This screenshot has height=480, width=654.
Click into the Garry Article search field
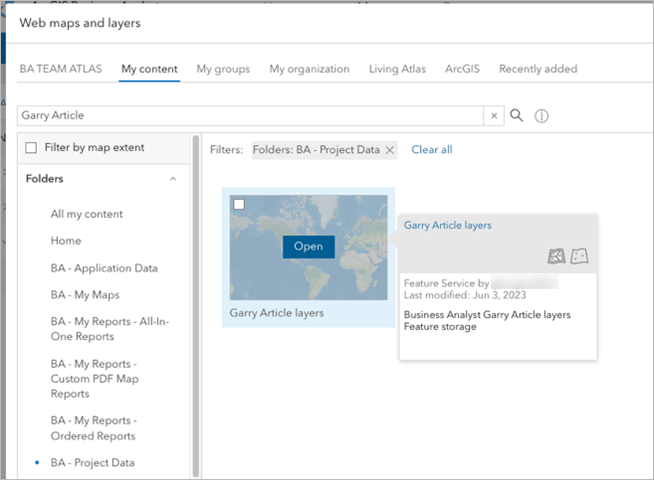(250, 116)
